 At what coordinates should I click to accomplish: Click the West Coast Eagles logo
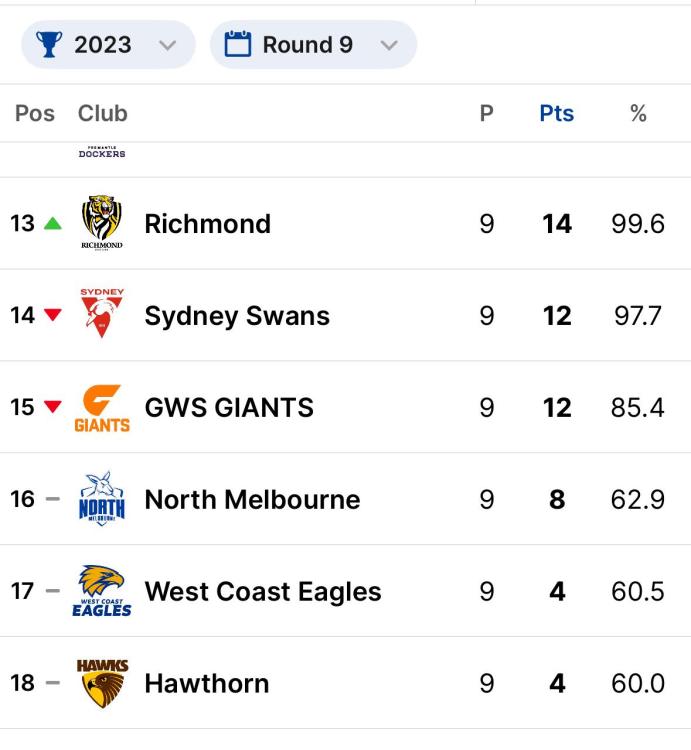(102, 591)
